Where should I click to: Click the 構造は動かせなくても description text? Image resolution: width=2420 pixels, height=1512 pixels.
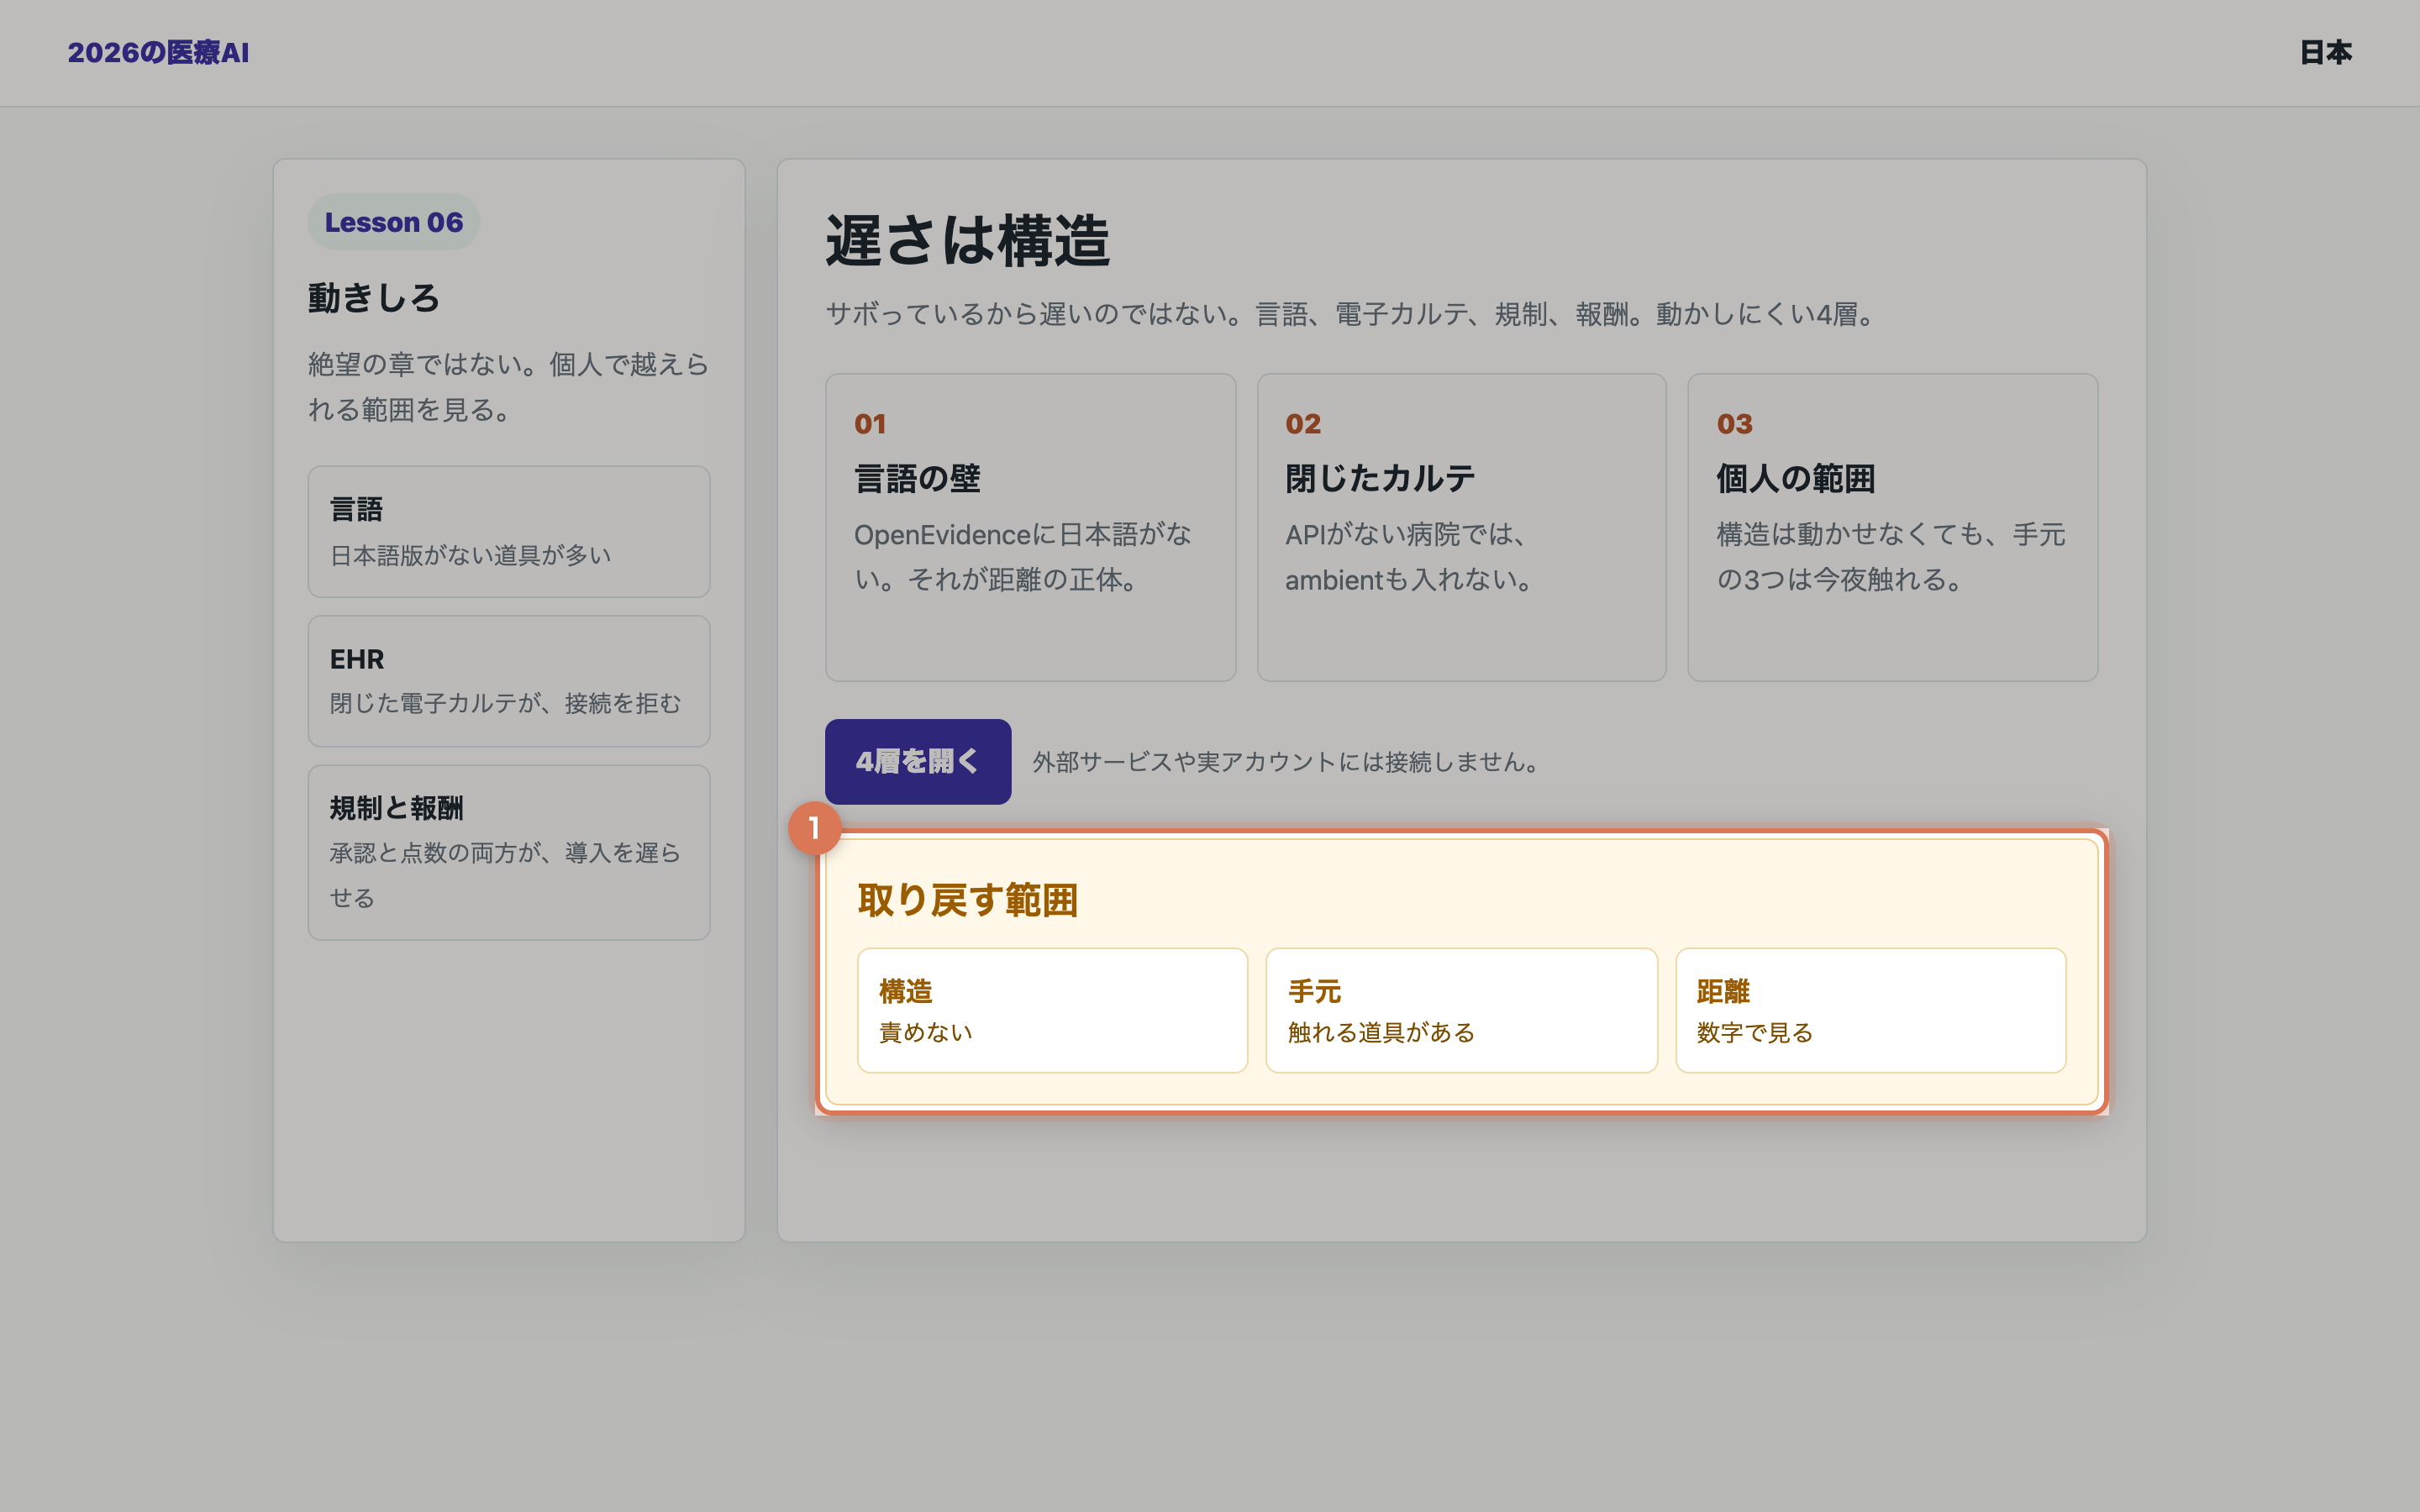[x=1890, y=557]
